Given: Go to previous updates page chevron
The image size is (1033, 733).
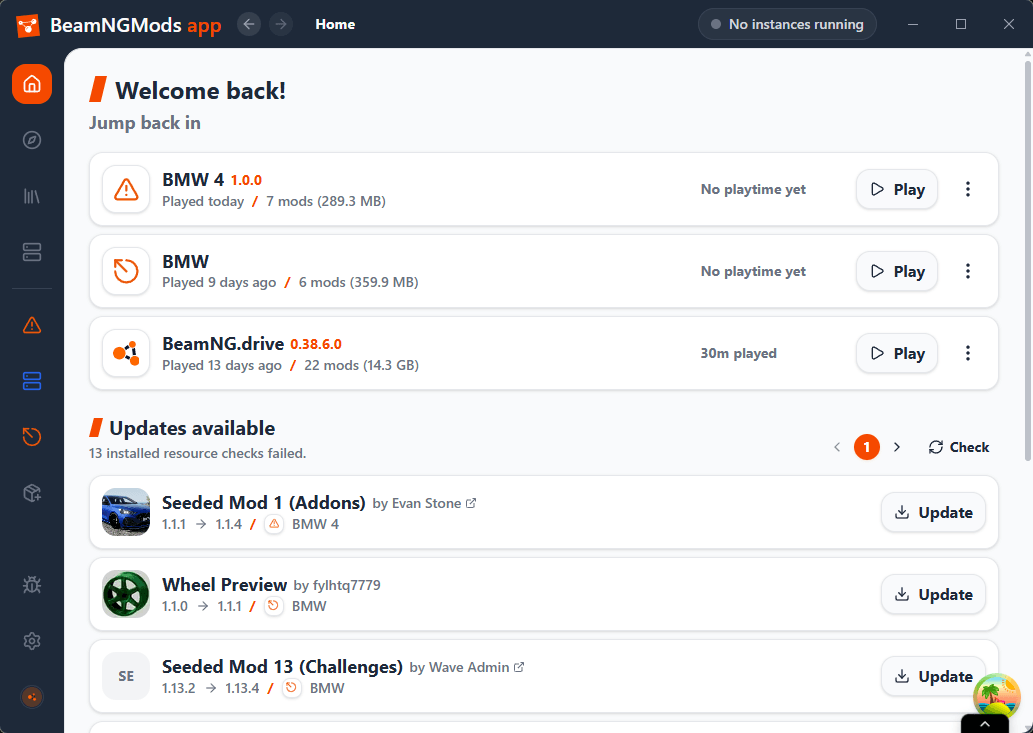Looking at the screenshot, I should (837, 447).
